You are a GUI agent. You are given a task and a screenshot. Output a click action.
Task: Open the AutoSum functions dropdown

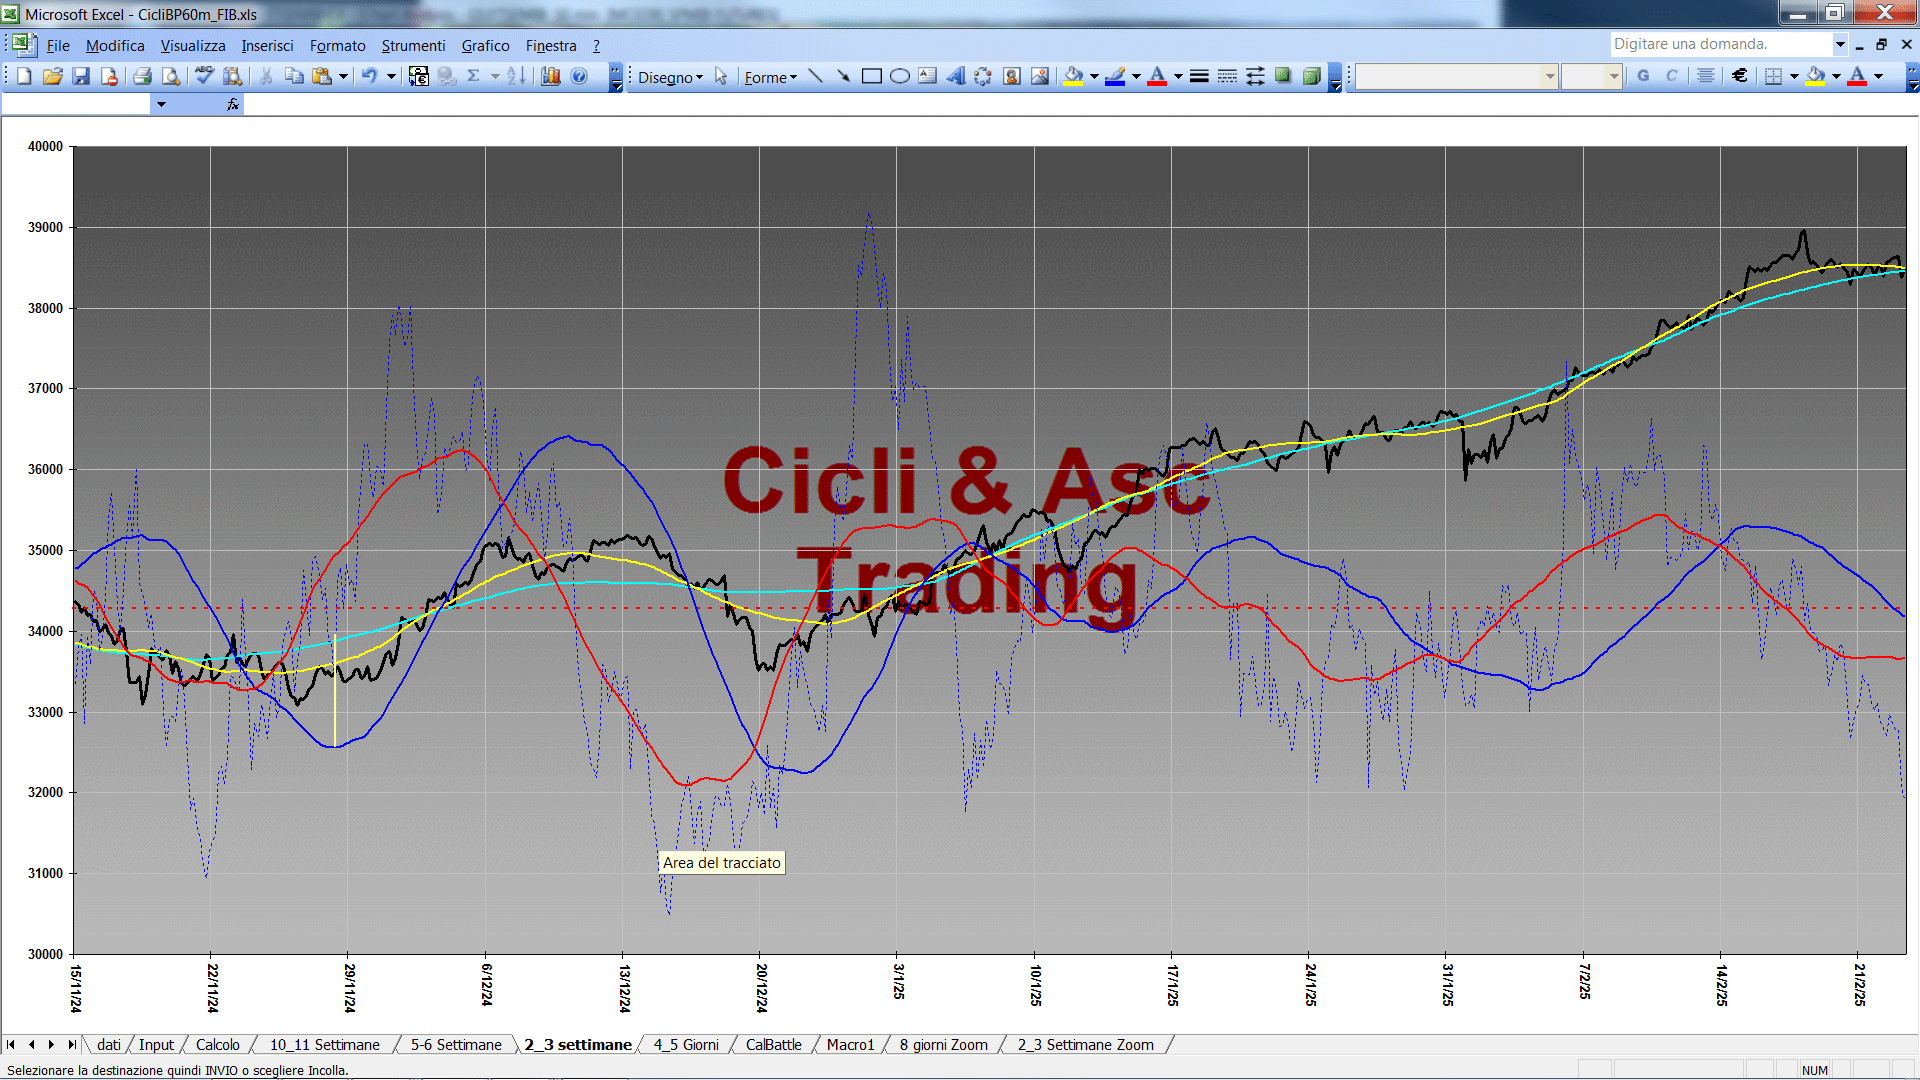[x=495, y=77]
